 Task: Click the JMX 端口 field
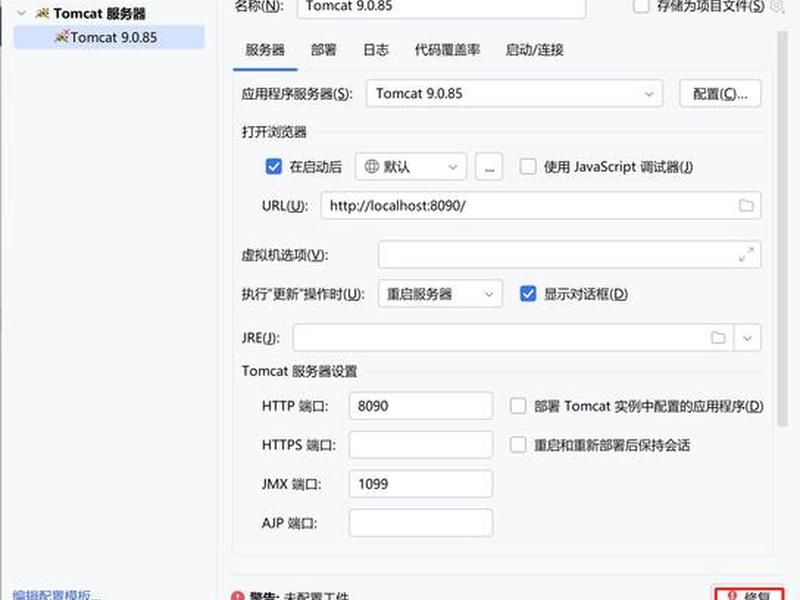click(421, 484)
